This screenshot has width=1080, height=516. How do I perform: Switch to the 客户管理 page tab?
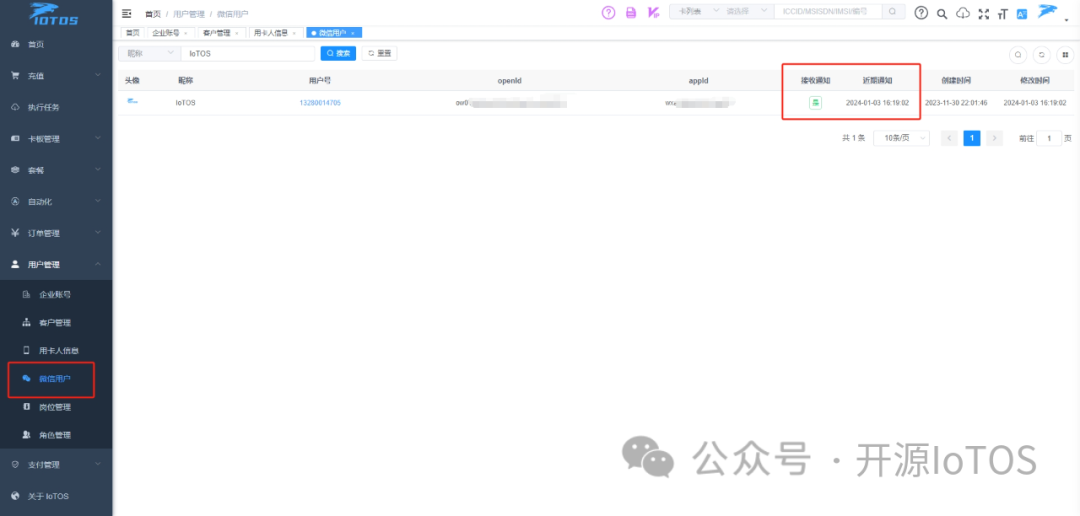click(x=216, y=33)
